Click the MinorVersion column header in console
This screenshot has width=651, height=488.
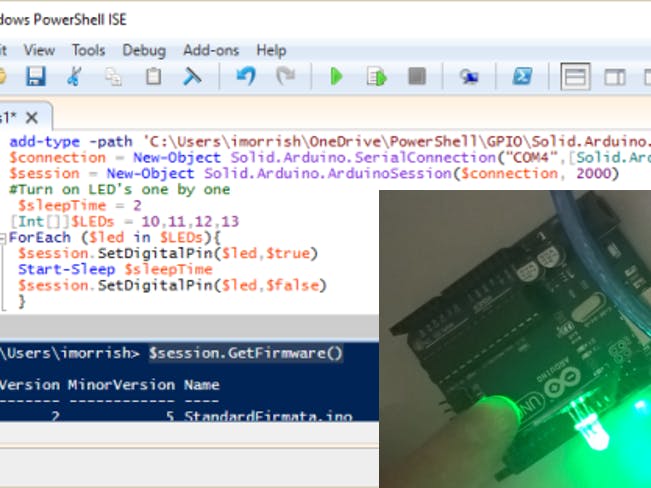tap(121, 385)
